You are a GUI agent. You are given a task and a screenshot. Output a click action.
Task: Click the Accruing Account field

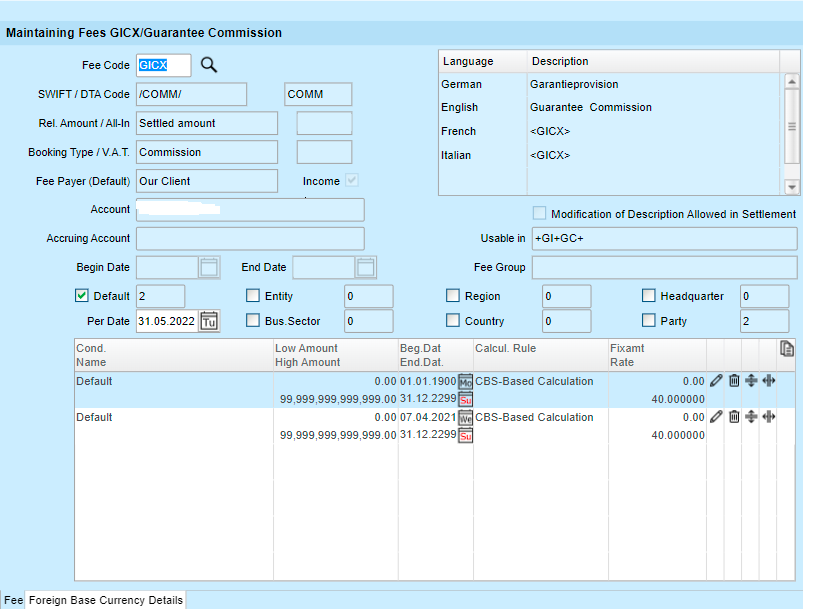click(250, 239)
